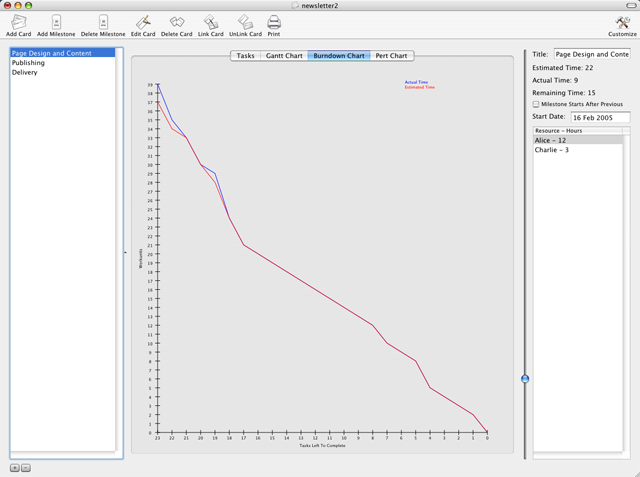
Task: Click the Start Date input field
Action: [600, 117]
